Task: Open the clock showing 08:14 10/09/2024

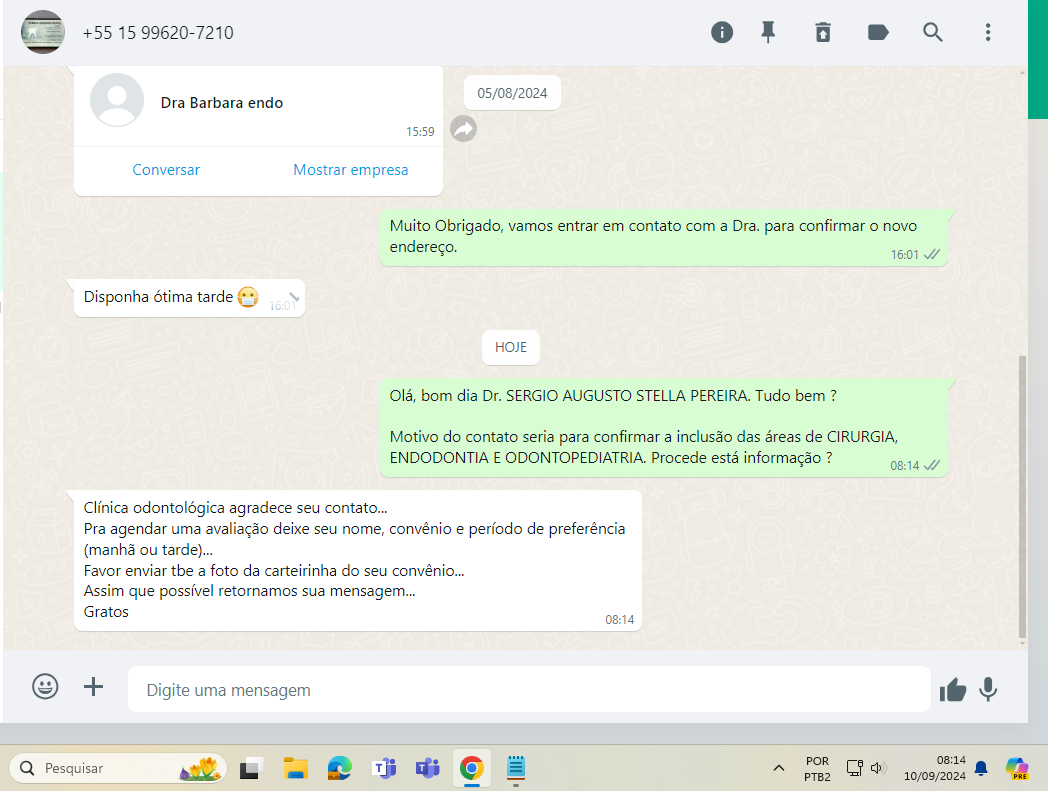Action: click(x=934, y=768)
